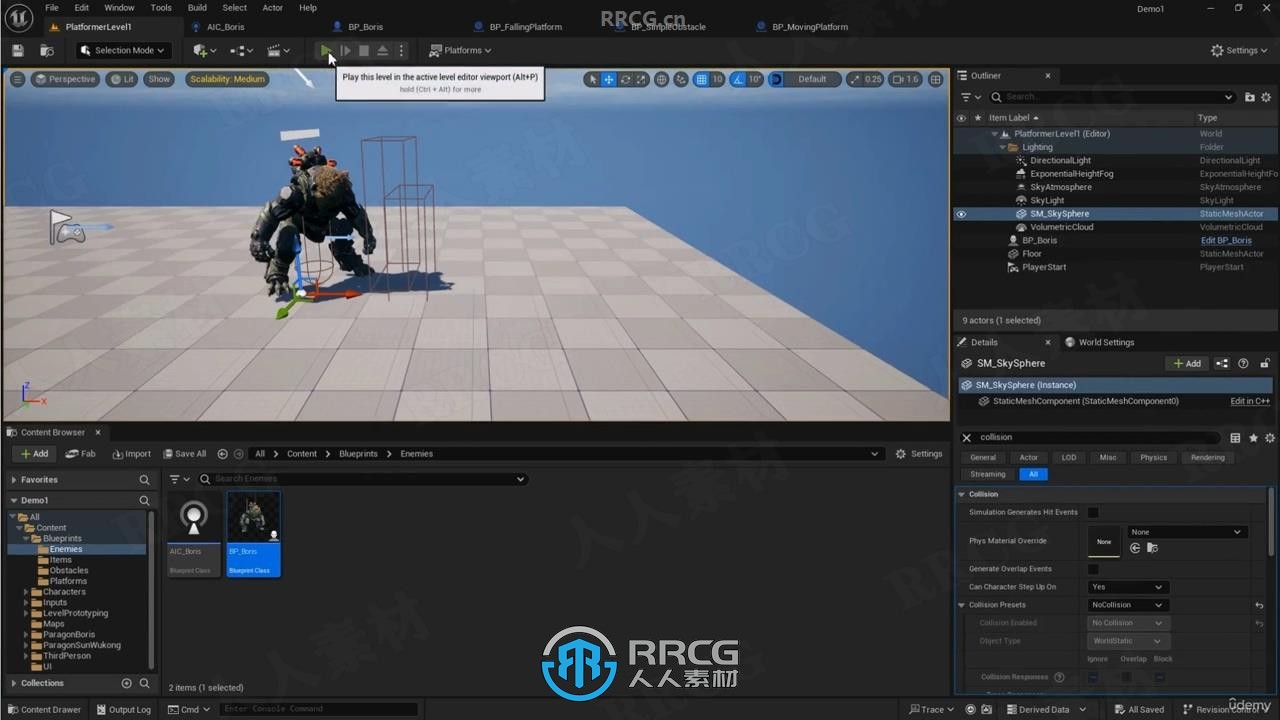Toggle visibility eye for SM_SkySphere

[x=961, y=214]
